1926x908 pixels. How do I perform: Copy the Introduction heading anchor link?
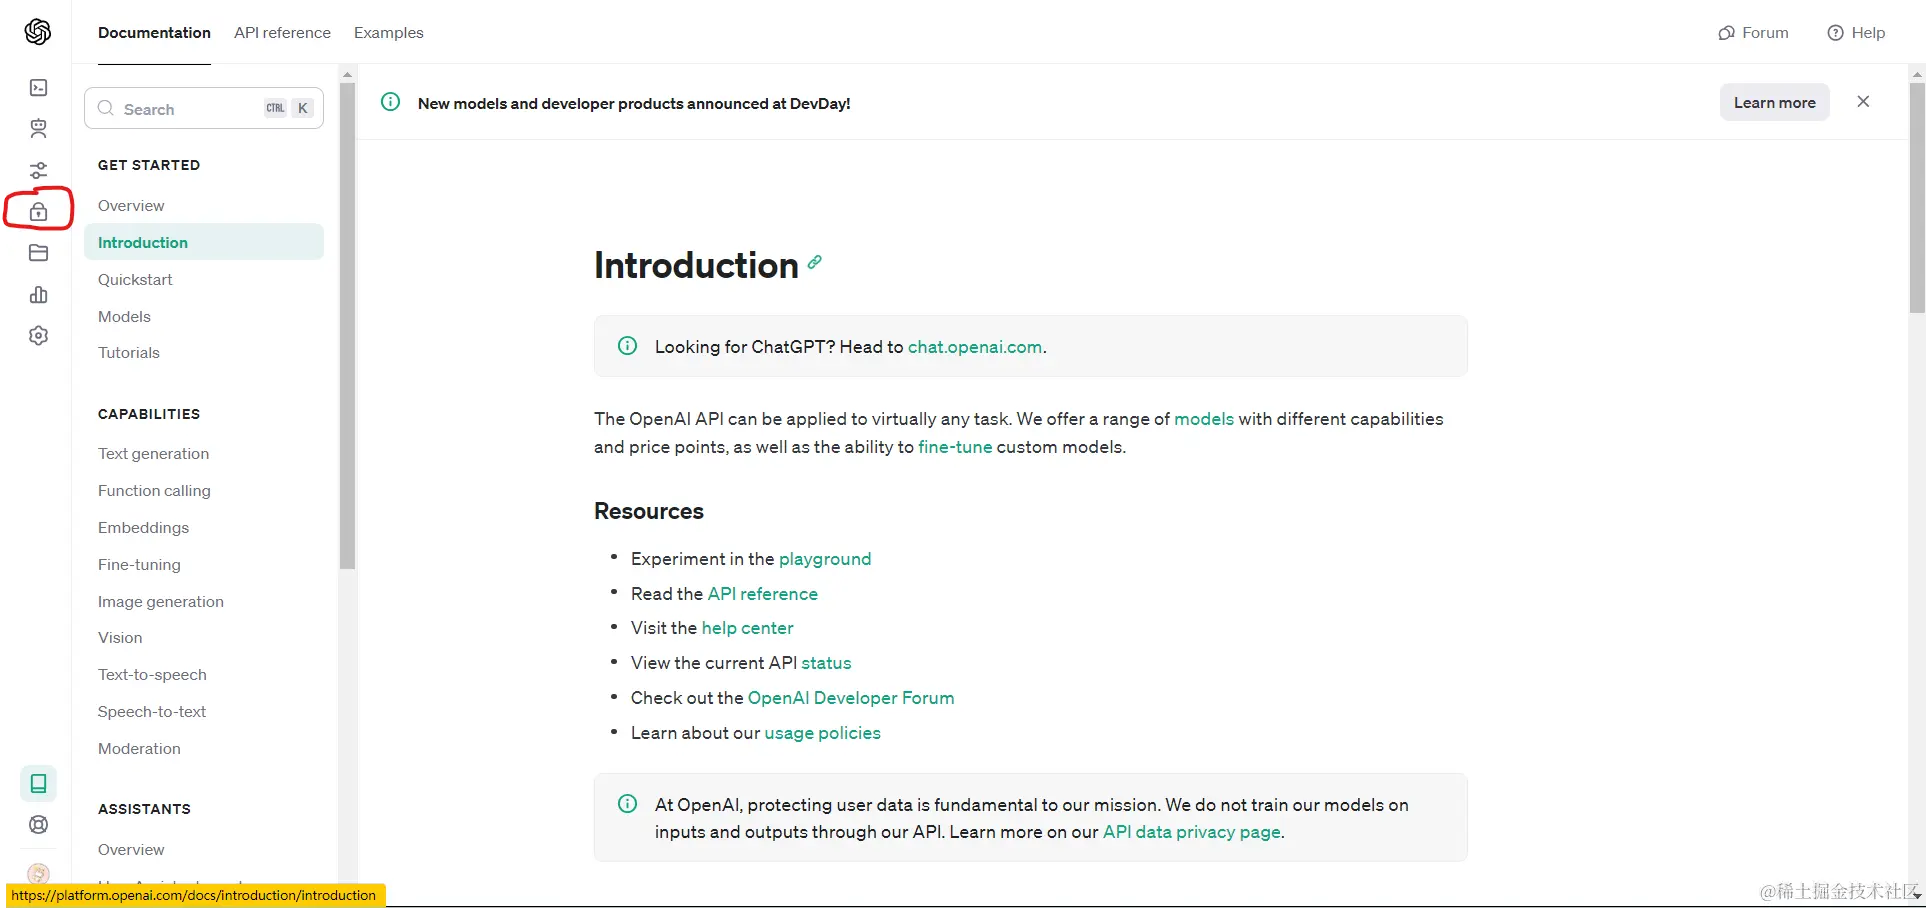(815, 262)
